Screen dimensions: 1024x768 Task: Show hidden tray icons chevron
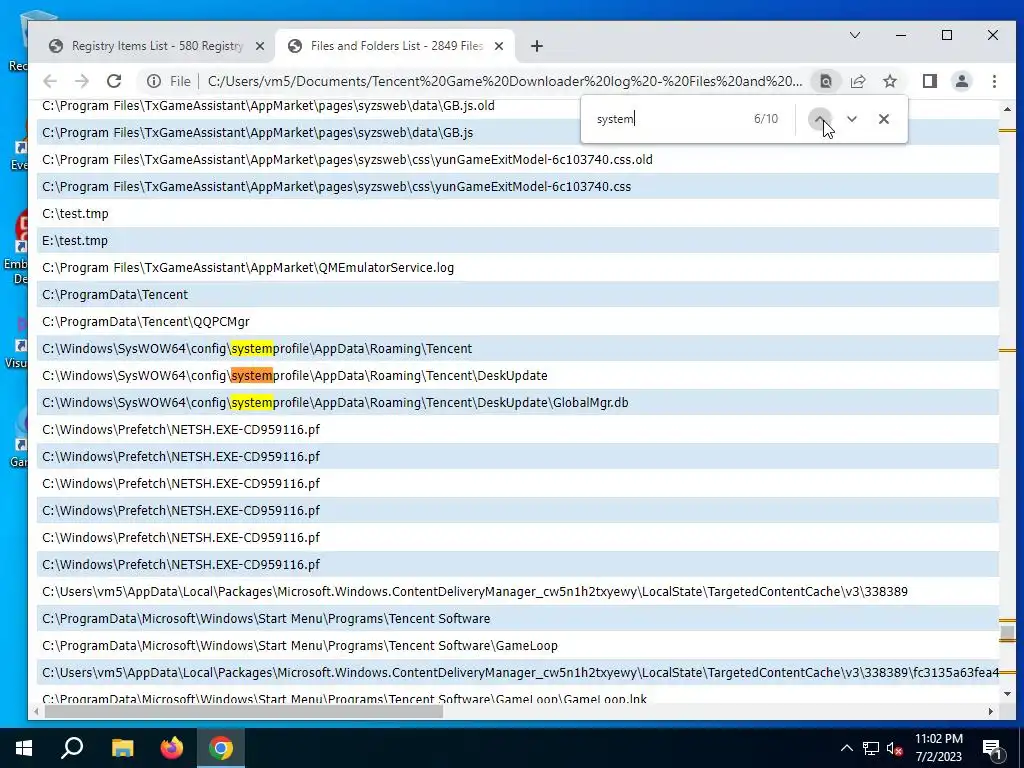(x=846, y=748)
